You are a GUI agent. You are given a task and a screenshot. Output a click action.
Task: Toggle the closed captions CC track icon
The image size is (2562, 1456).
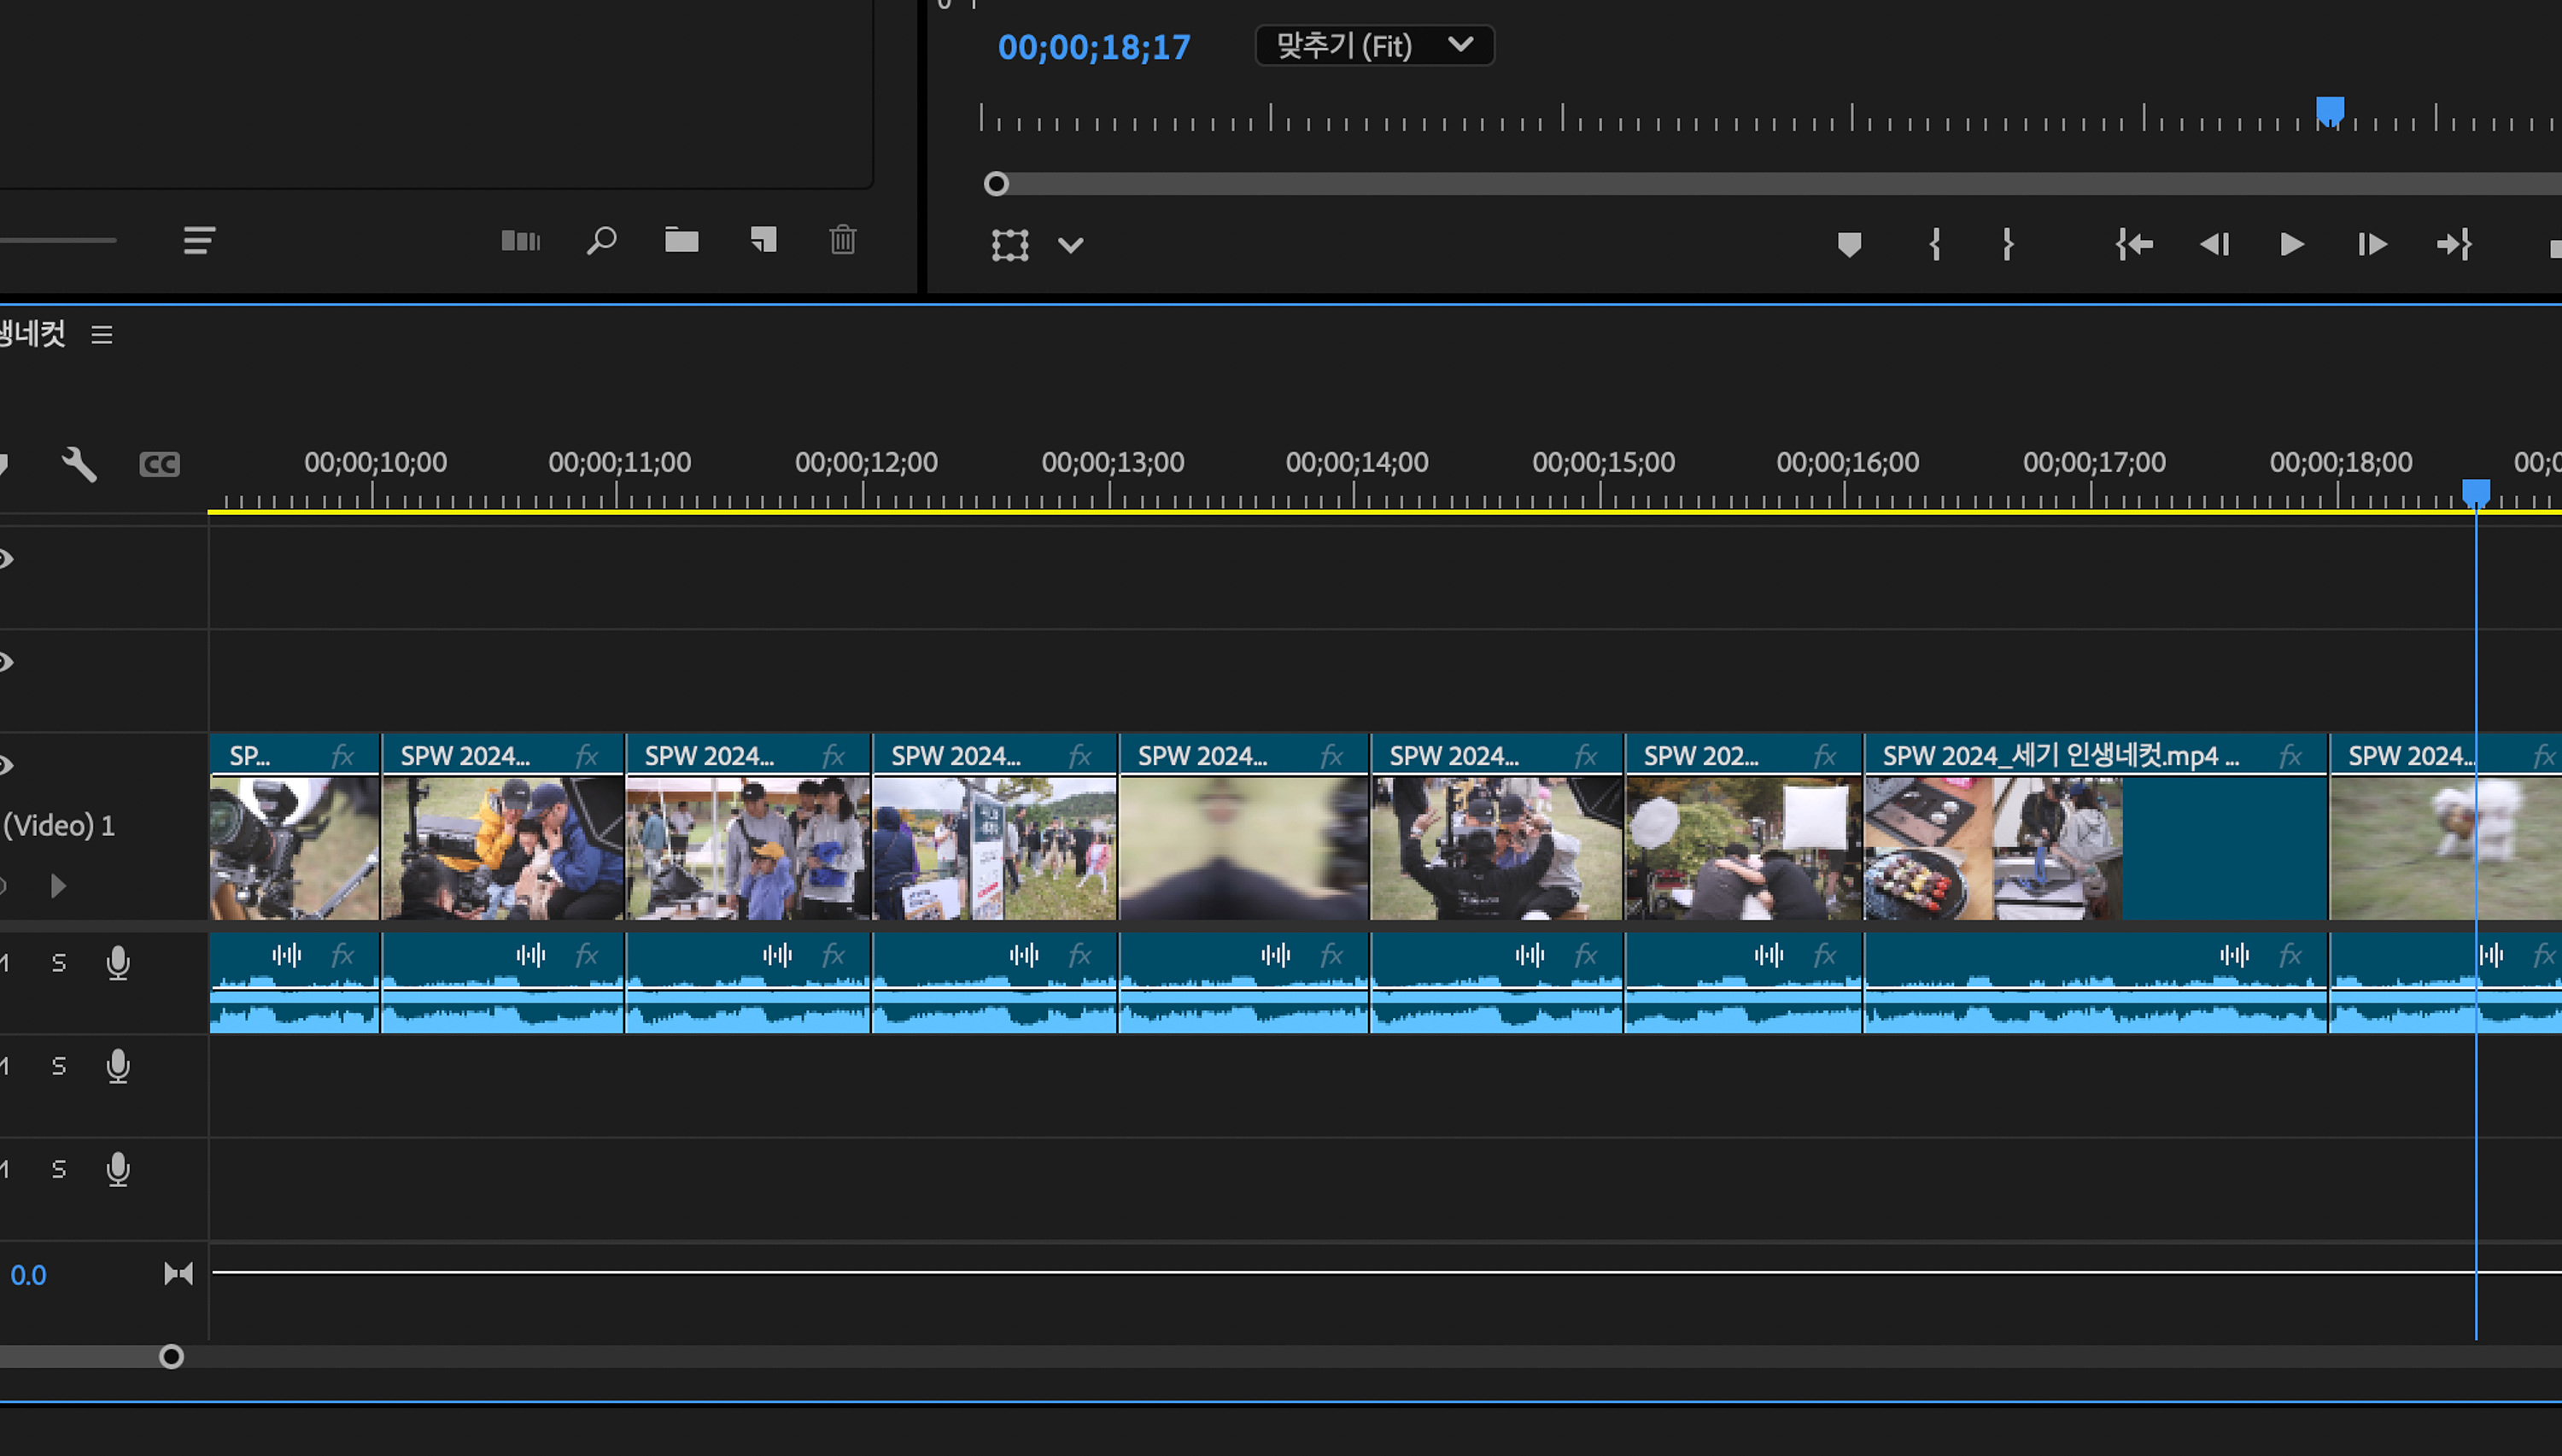(x=159, y=464)
